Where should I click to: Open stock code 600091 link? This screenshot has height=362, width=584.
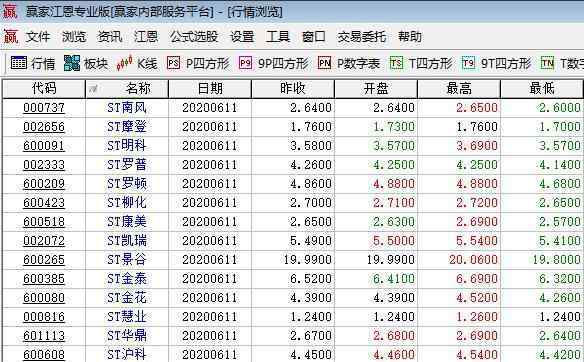(44, 146)
